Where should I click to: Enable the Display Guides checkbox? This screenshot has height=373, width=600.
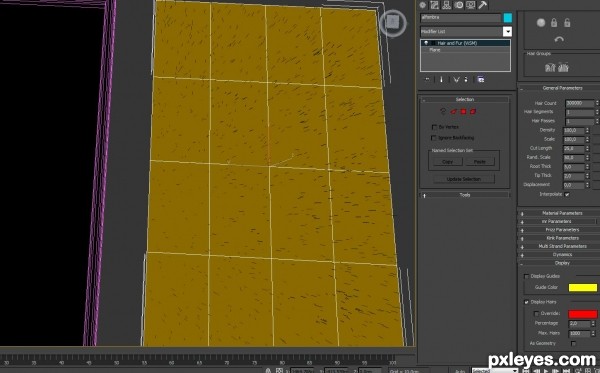[x=527, y=276]
